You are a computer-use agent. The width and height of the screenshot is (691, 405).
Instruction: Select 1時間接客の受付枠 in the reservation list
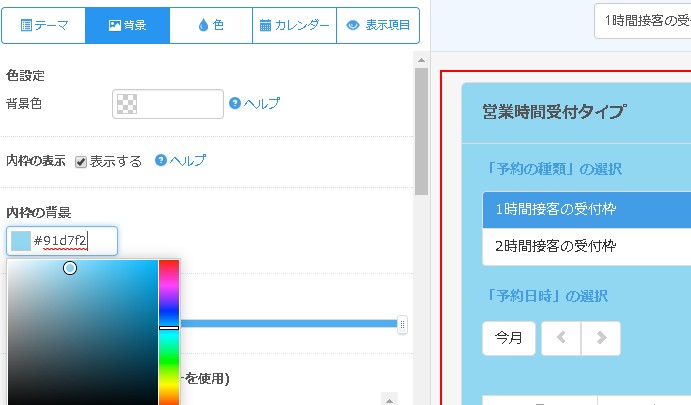tap(587, 209)
